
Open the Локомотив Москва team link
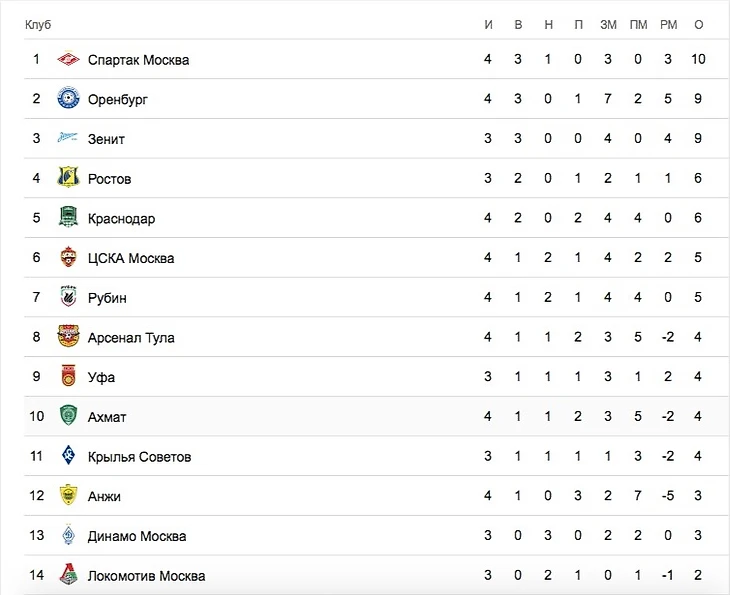pos(146,576)
